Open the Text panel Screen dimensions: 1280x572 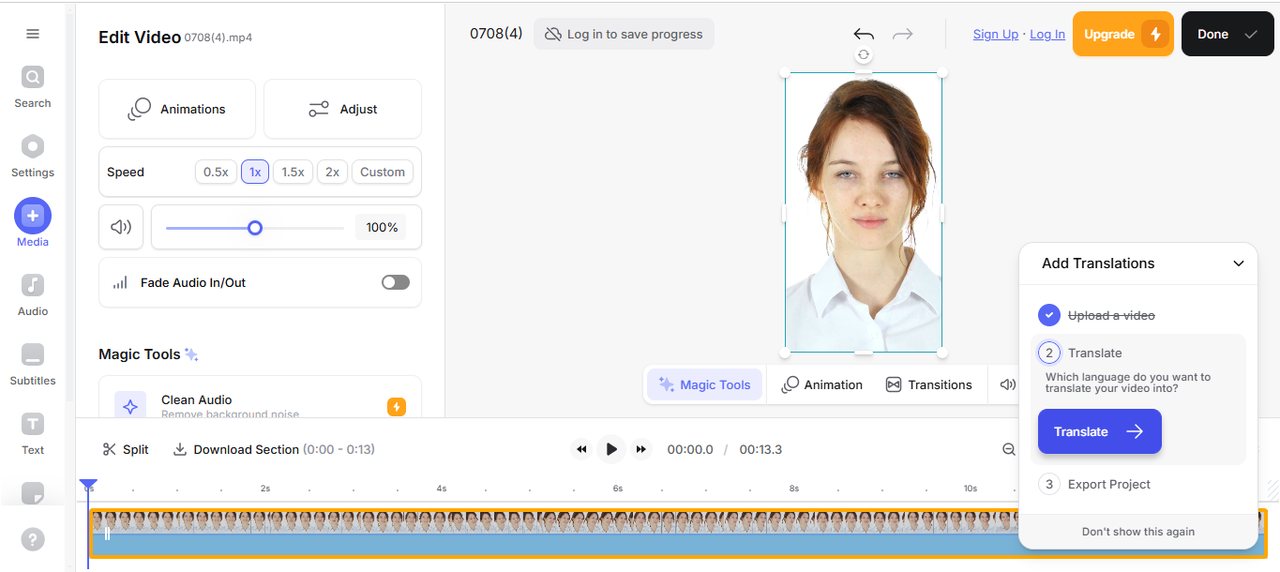[x=33, y=432]
